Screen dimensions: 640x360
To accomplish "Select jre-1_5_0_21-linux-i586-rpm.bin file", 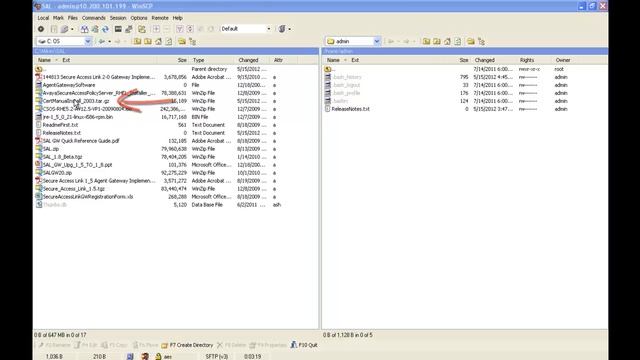I will [78, 117].
